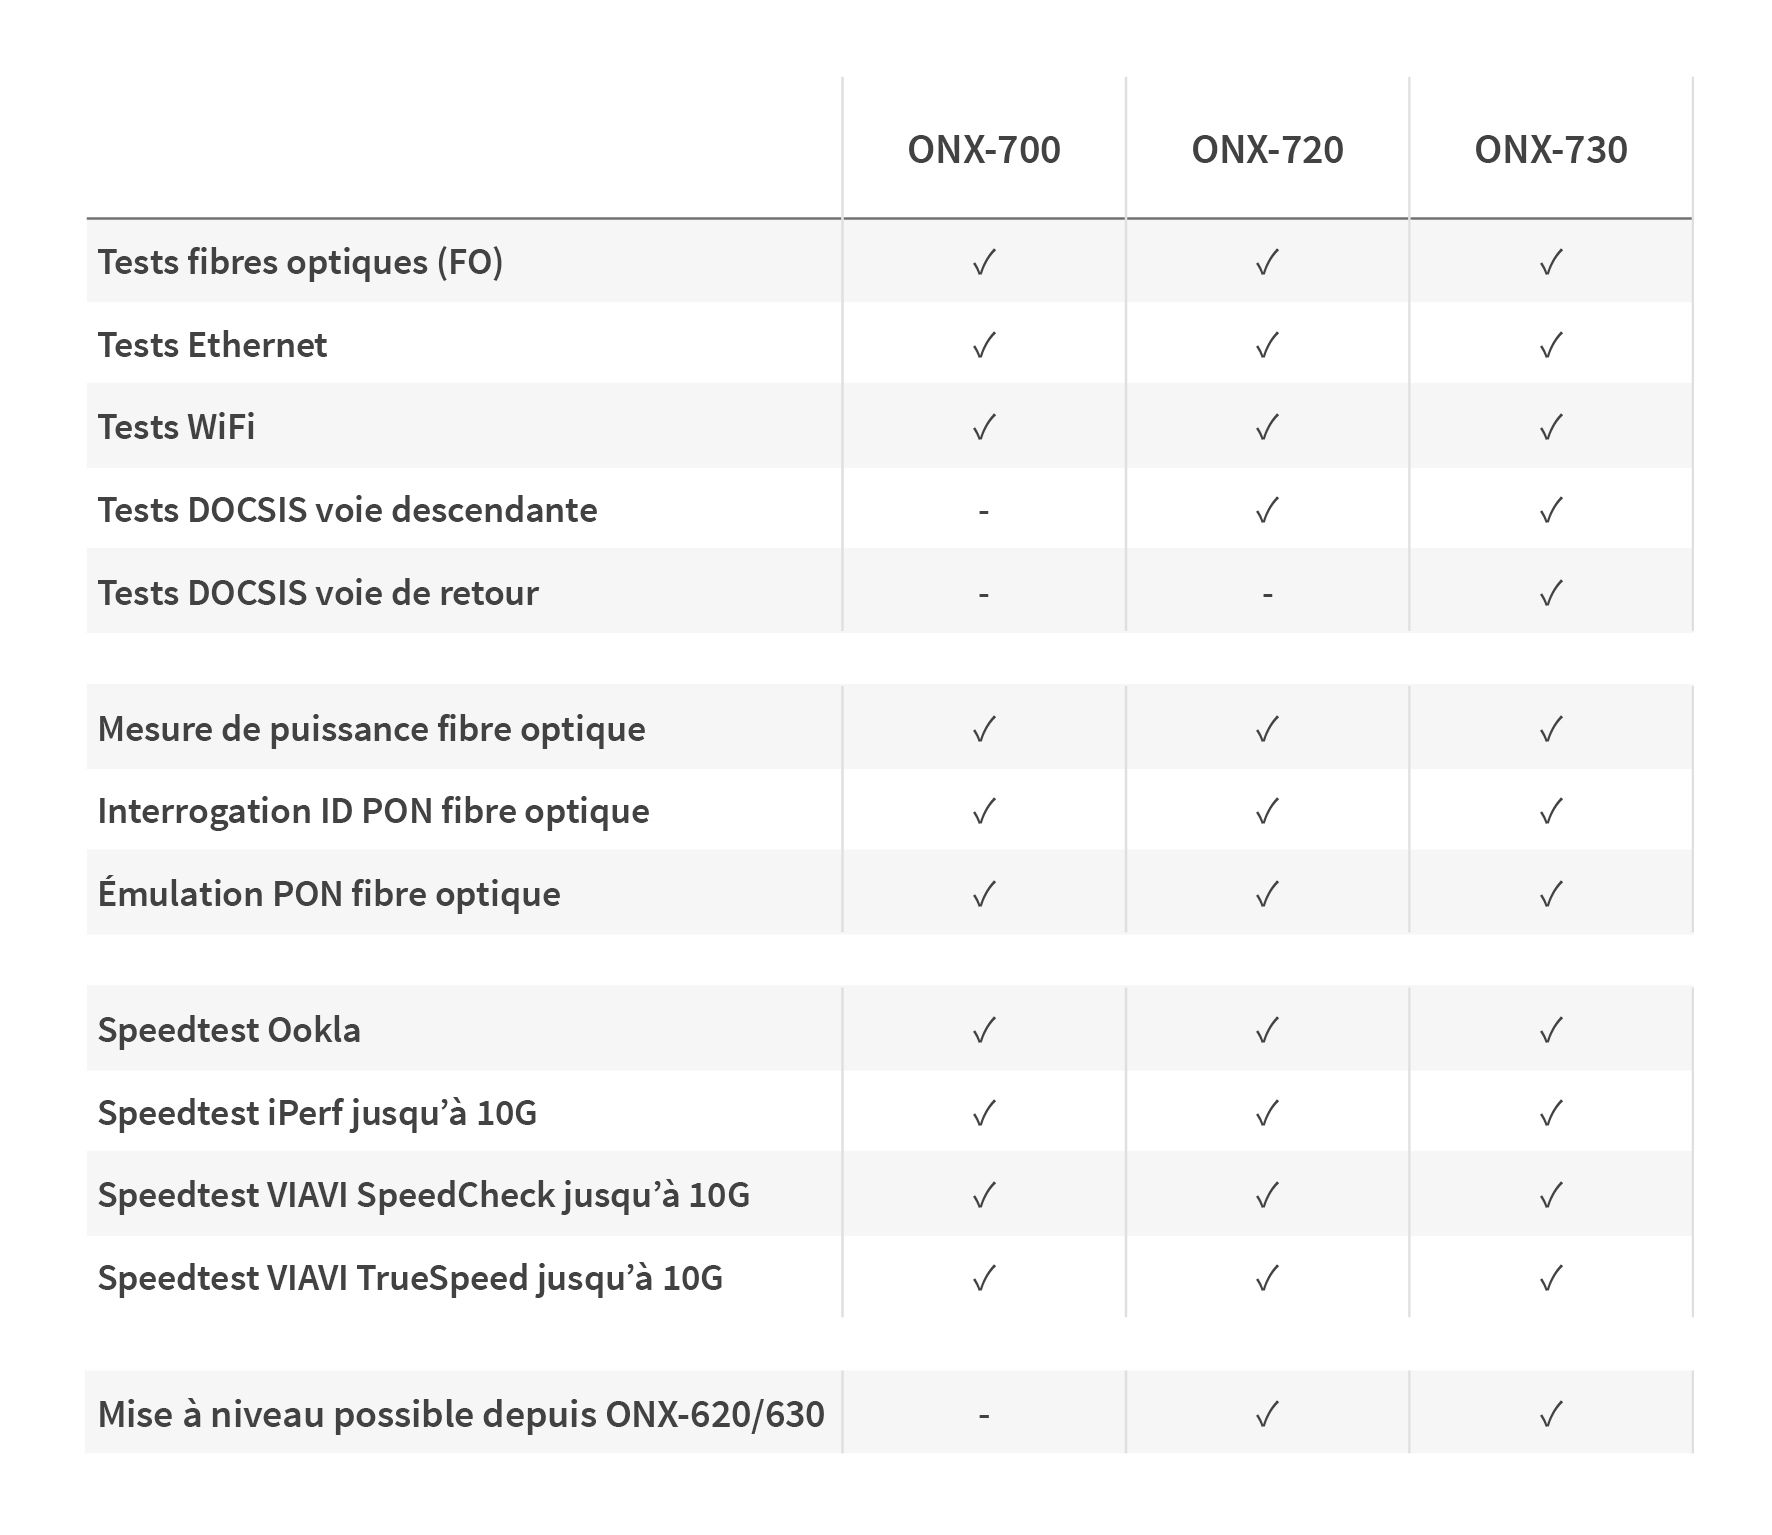Screen dimensions: 1772x1535
Task: Click ONX-720 checkmark for Speedtest iPerf
Action: (x=1267, y=1113)
